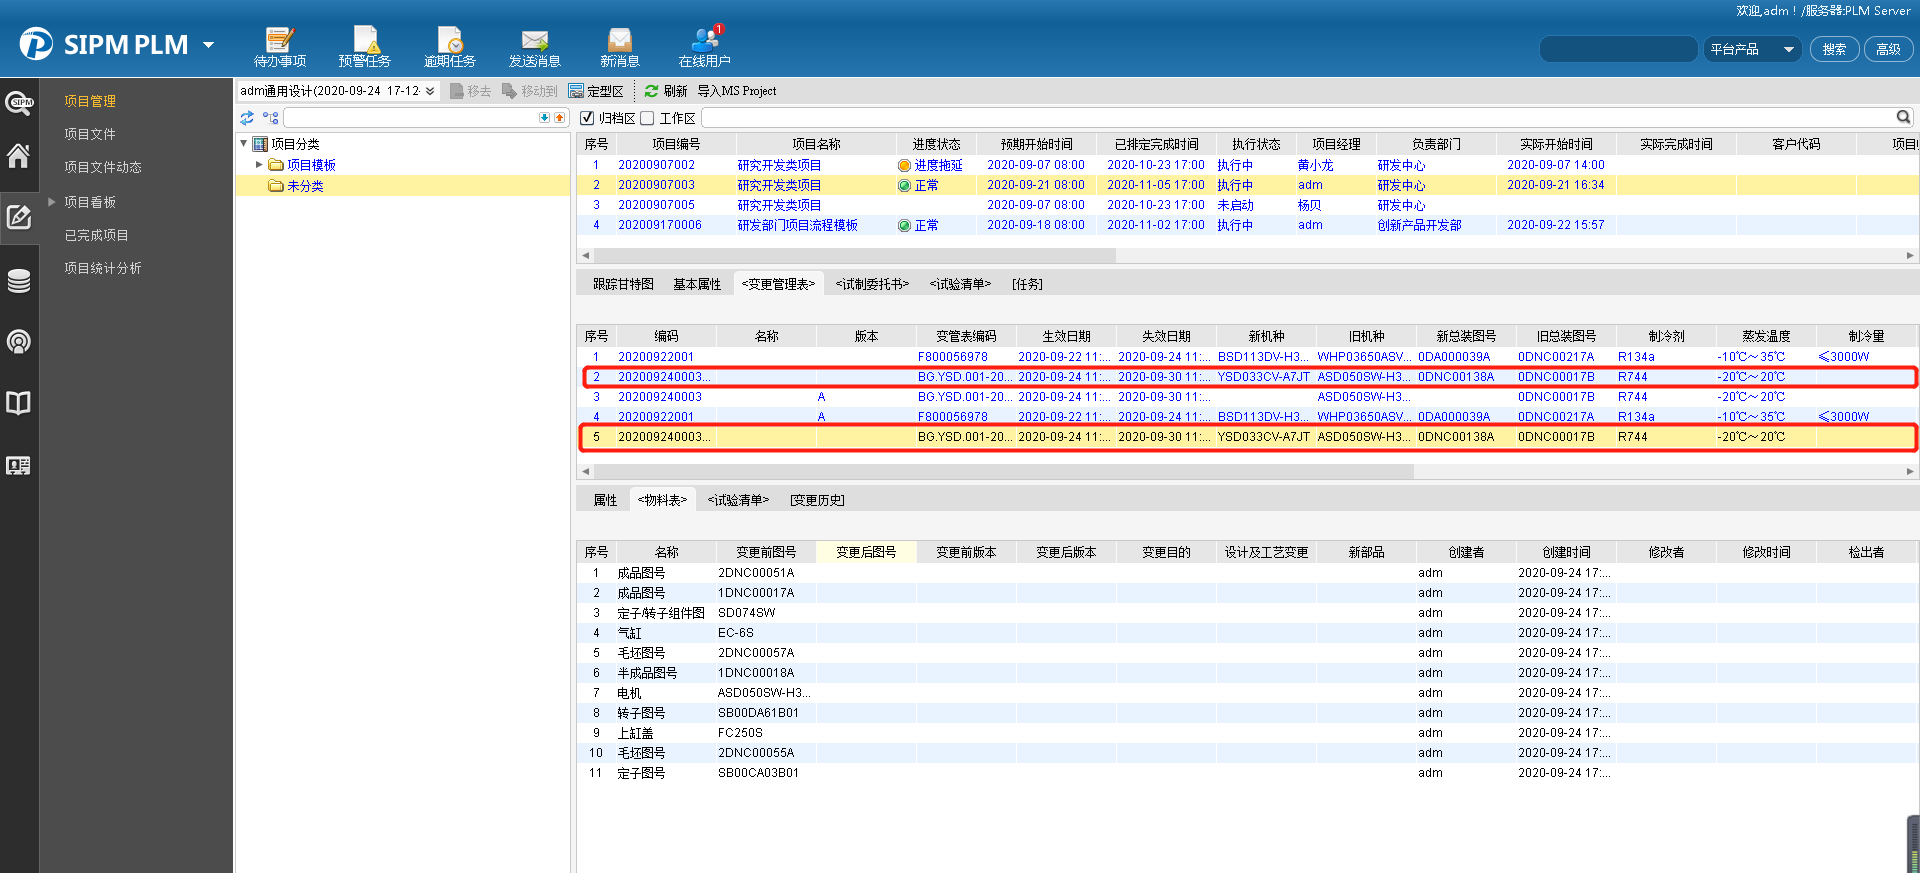Screen dimensions: 1920x873
Task: Click the home icon in left sidebar
Action: [18, 156]
